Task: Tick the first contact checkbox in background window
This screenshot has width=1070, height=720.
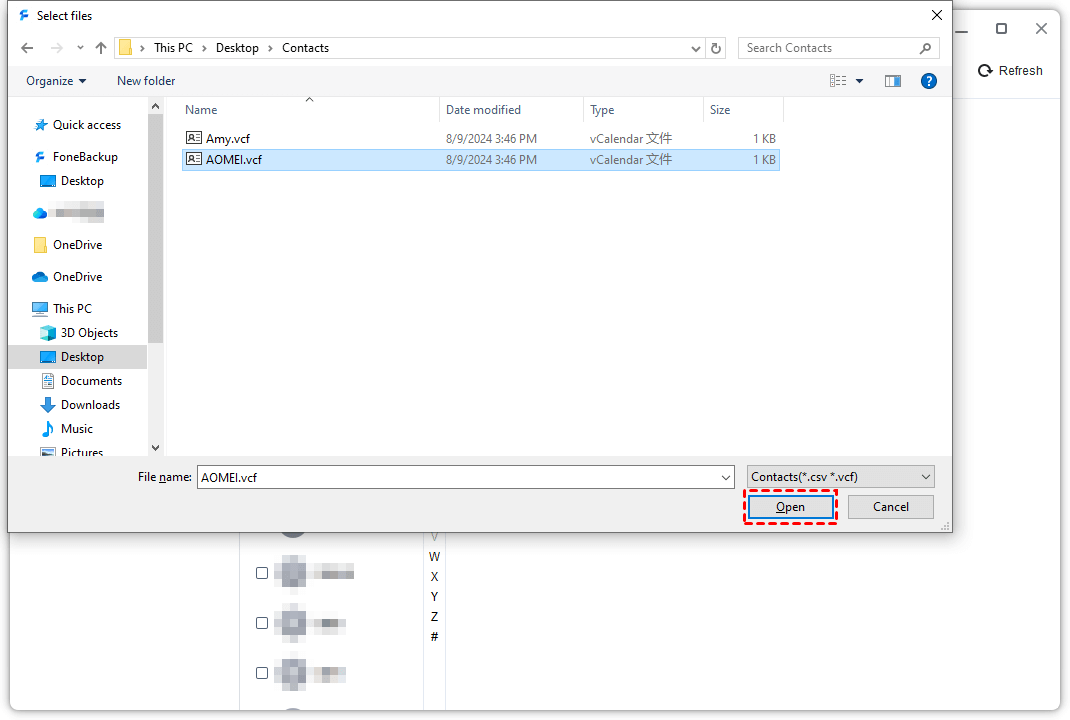Action: [262, 573]
